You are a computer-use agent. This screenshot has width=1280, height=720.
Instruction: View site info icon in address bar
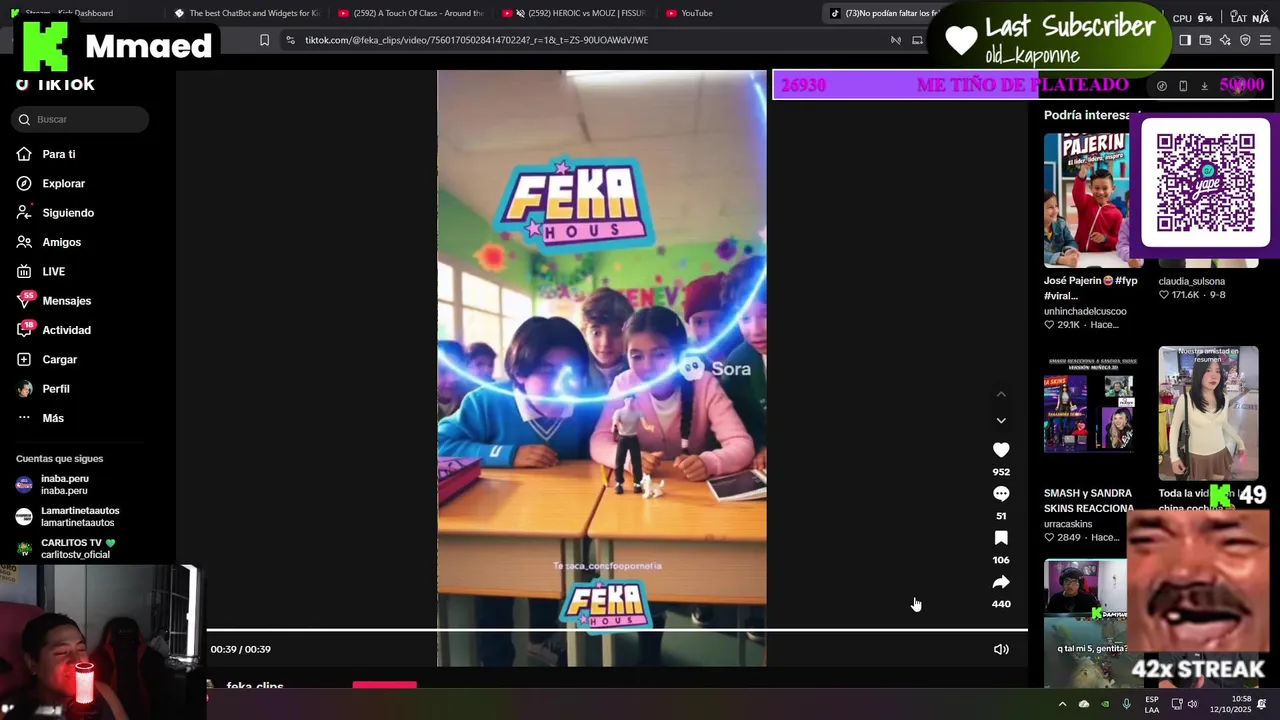(290, 40)
